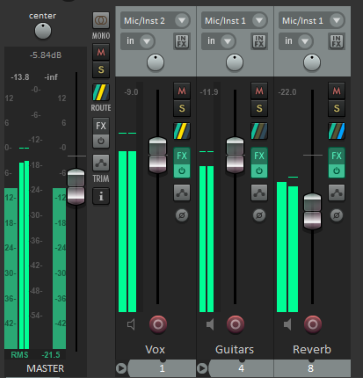Arm the Vox track for recording
The height and width of the screenshot is (378, 363).
[158, 324]
